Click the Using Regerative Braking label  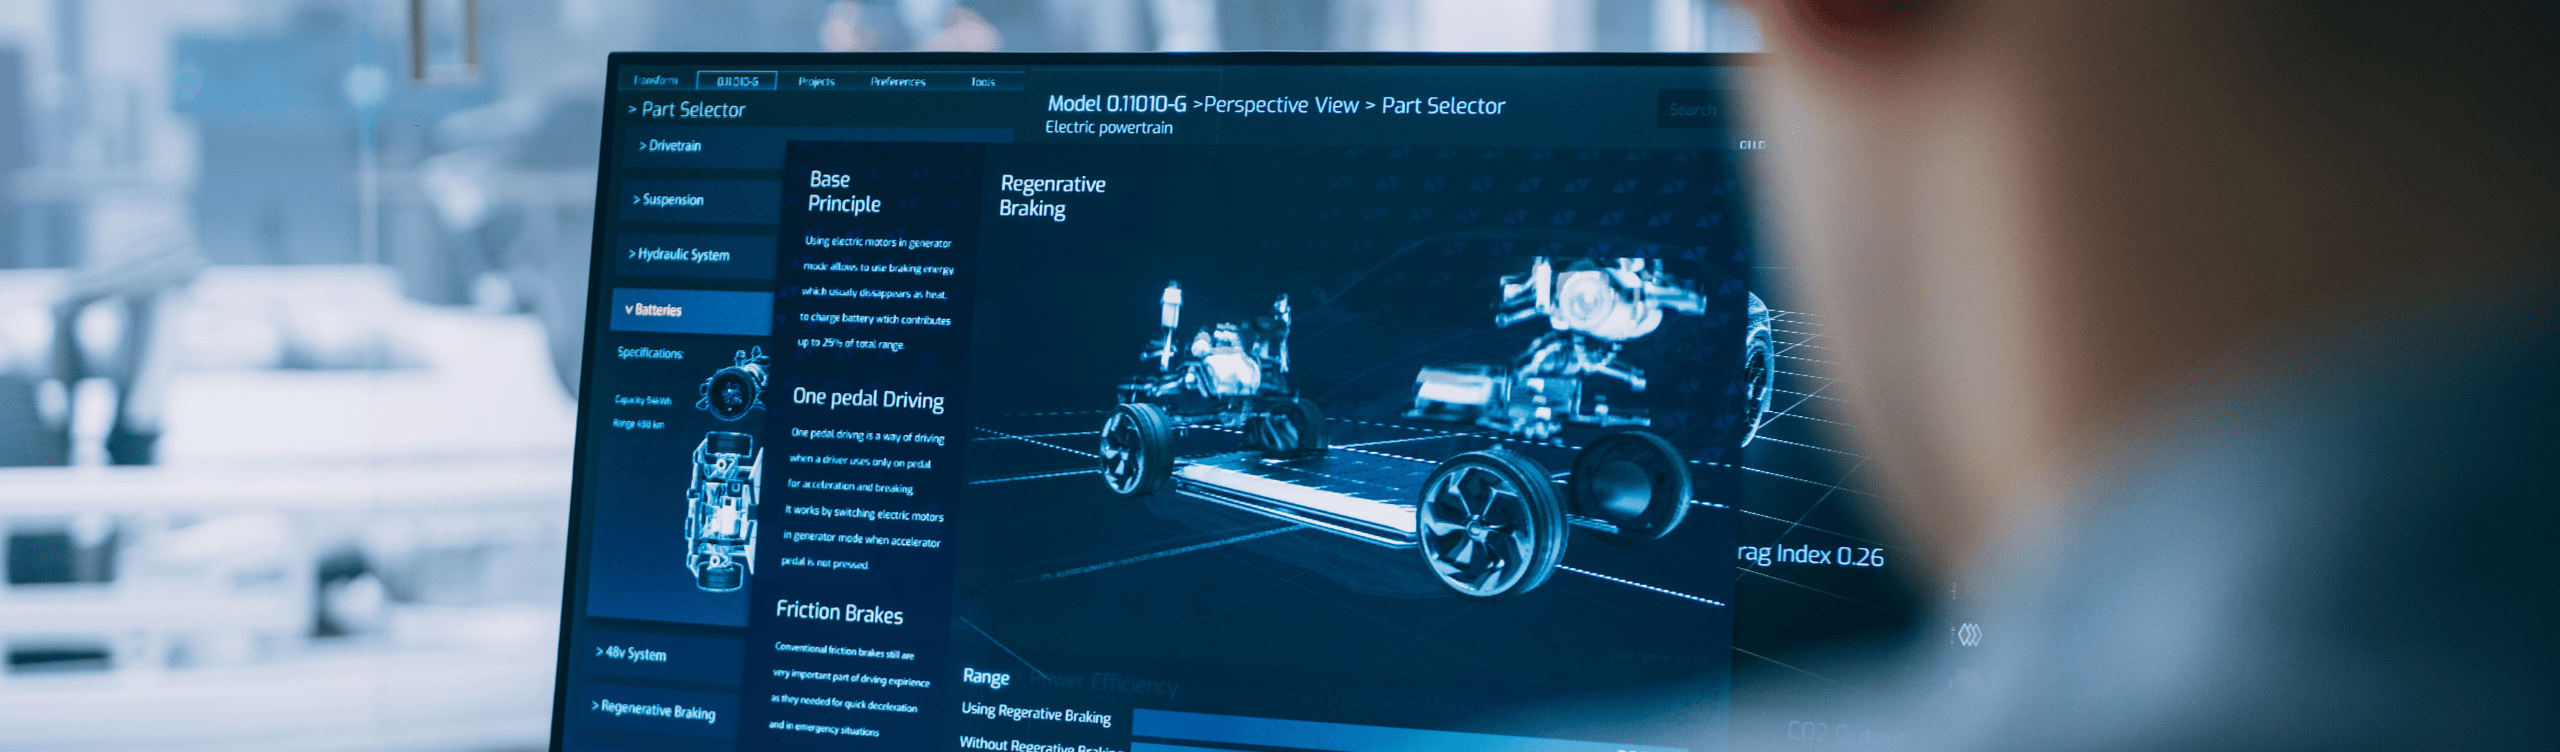click(1035, 713)
